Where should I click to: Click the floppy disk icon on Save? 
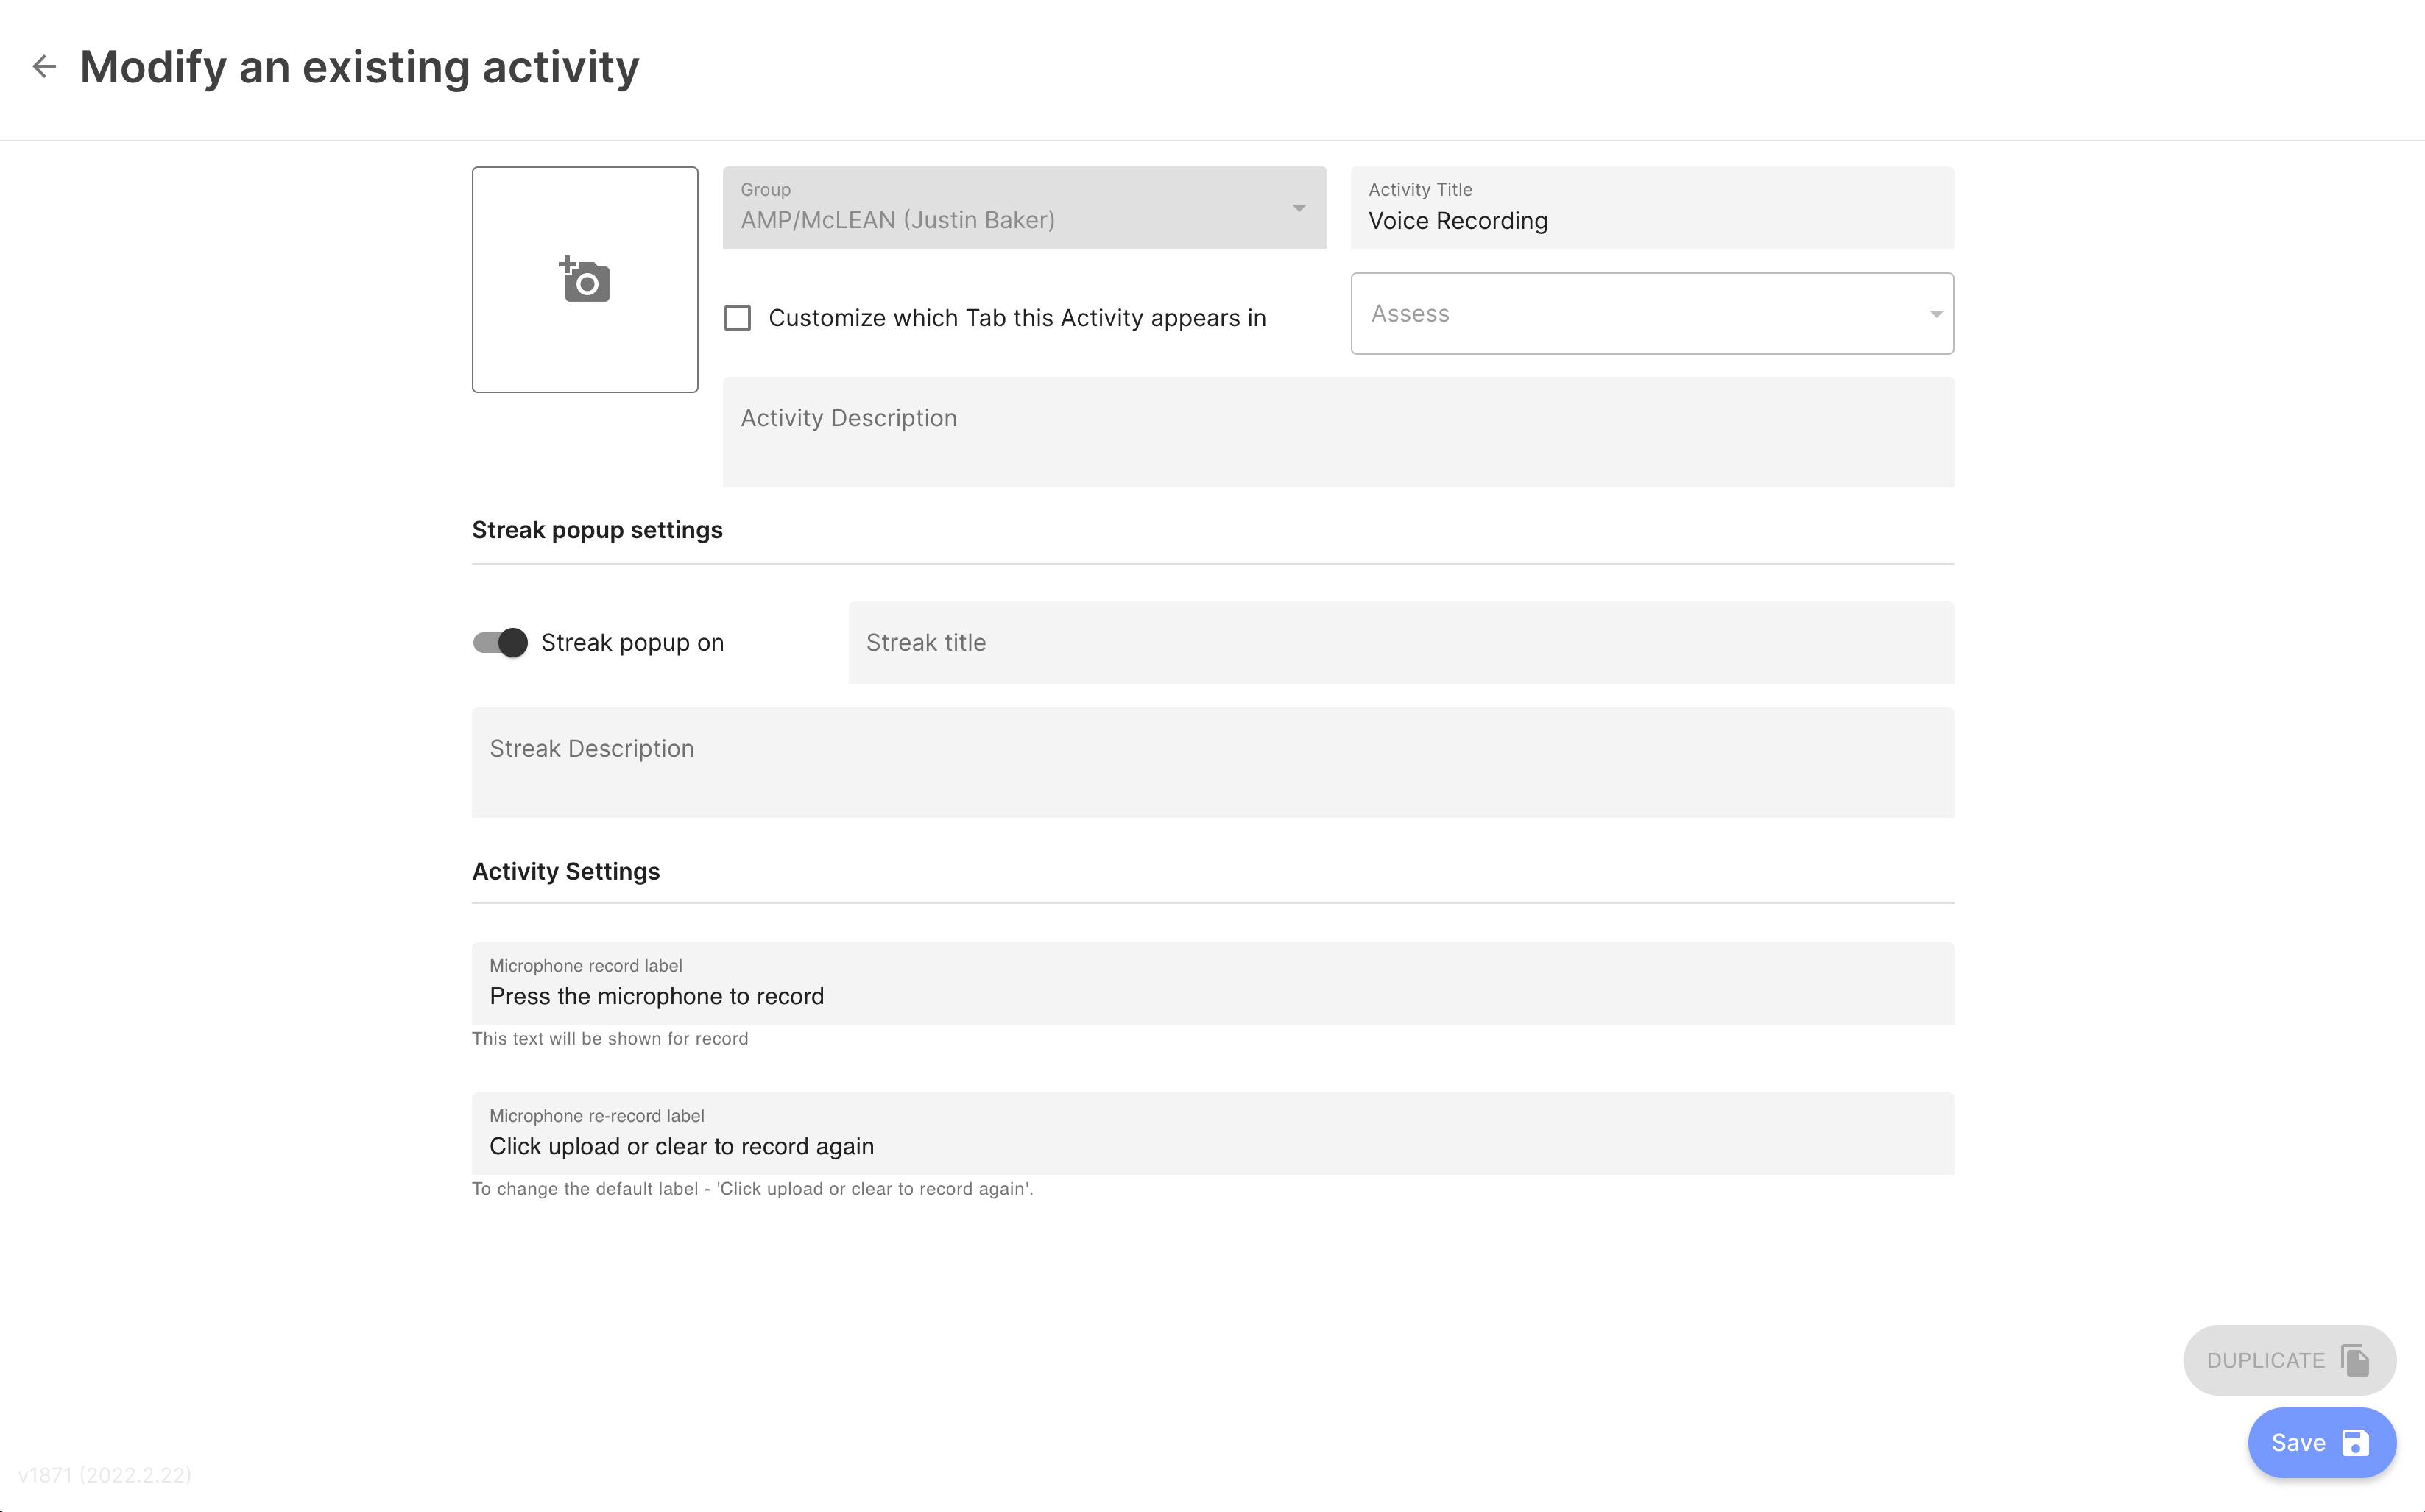(2355, 1442)
